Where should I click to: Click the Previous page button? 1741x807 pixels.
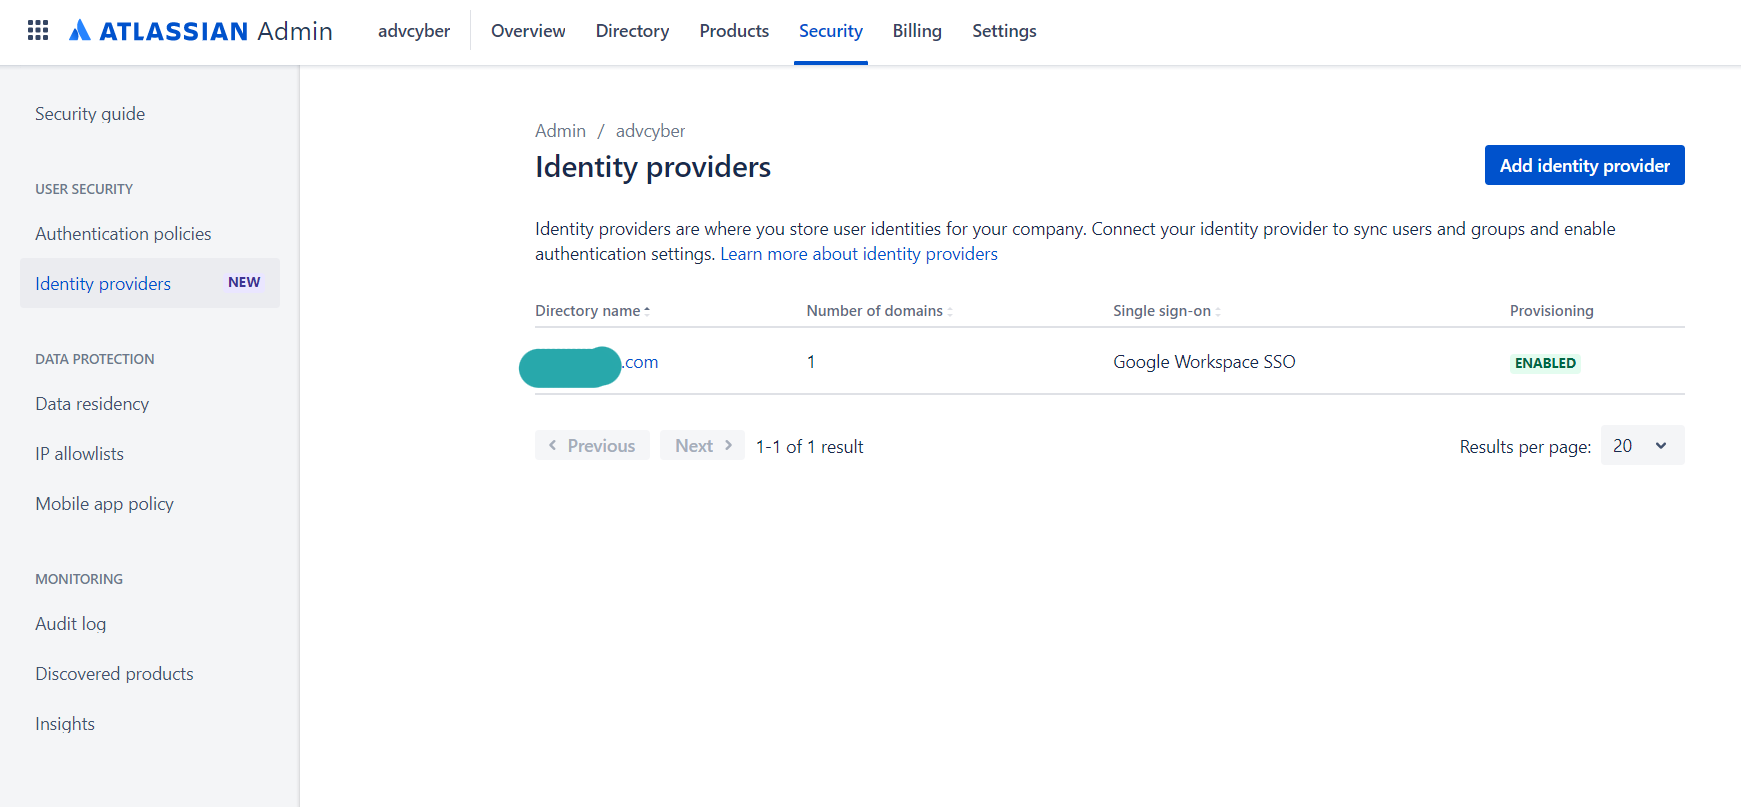point(592,445)
